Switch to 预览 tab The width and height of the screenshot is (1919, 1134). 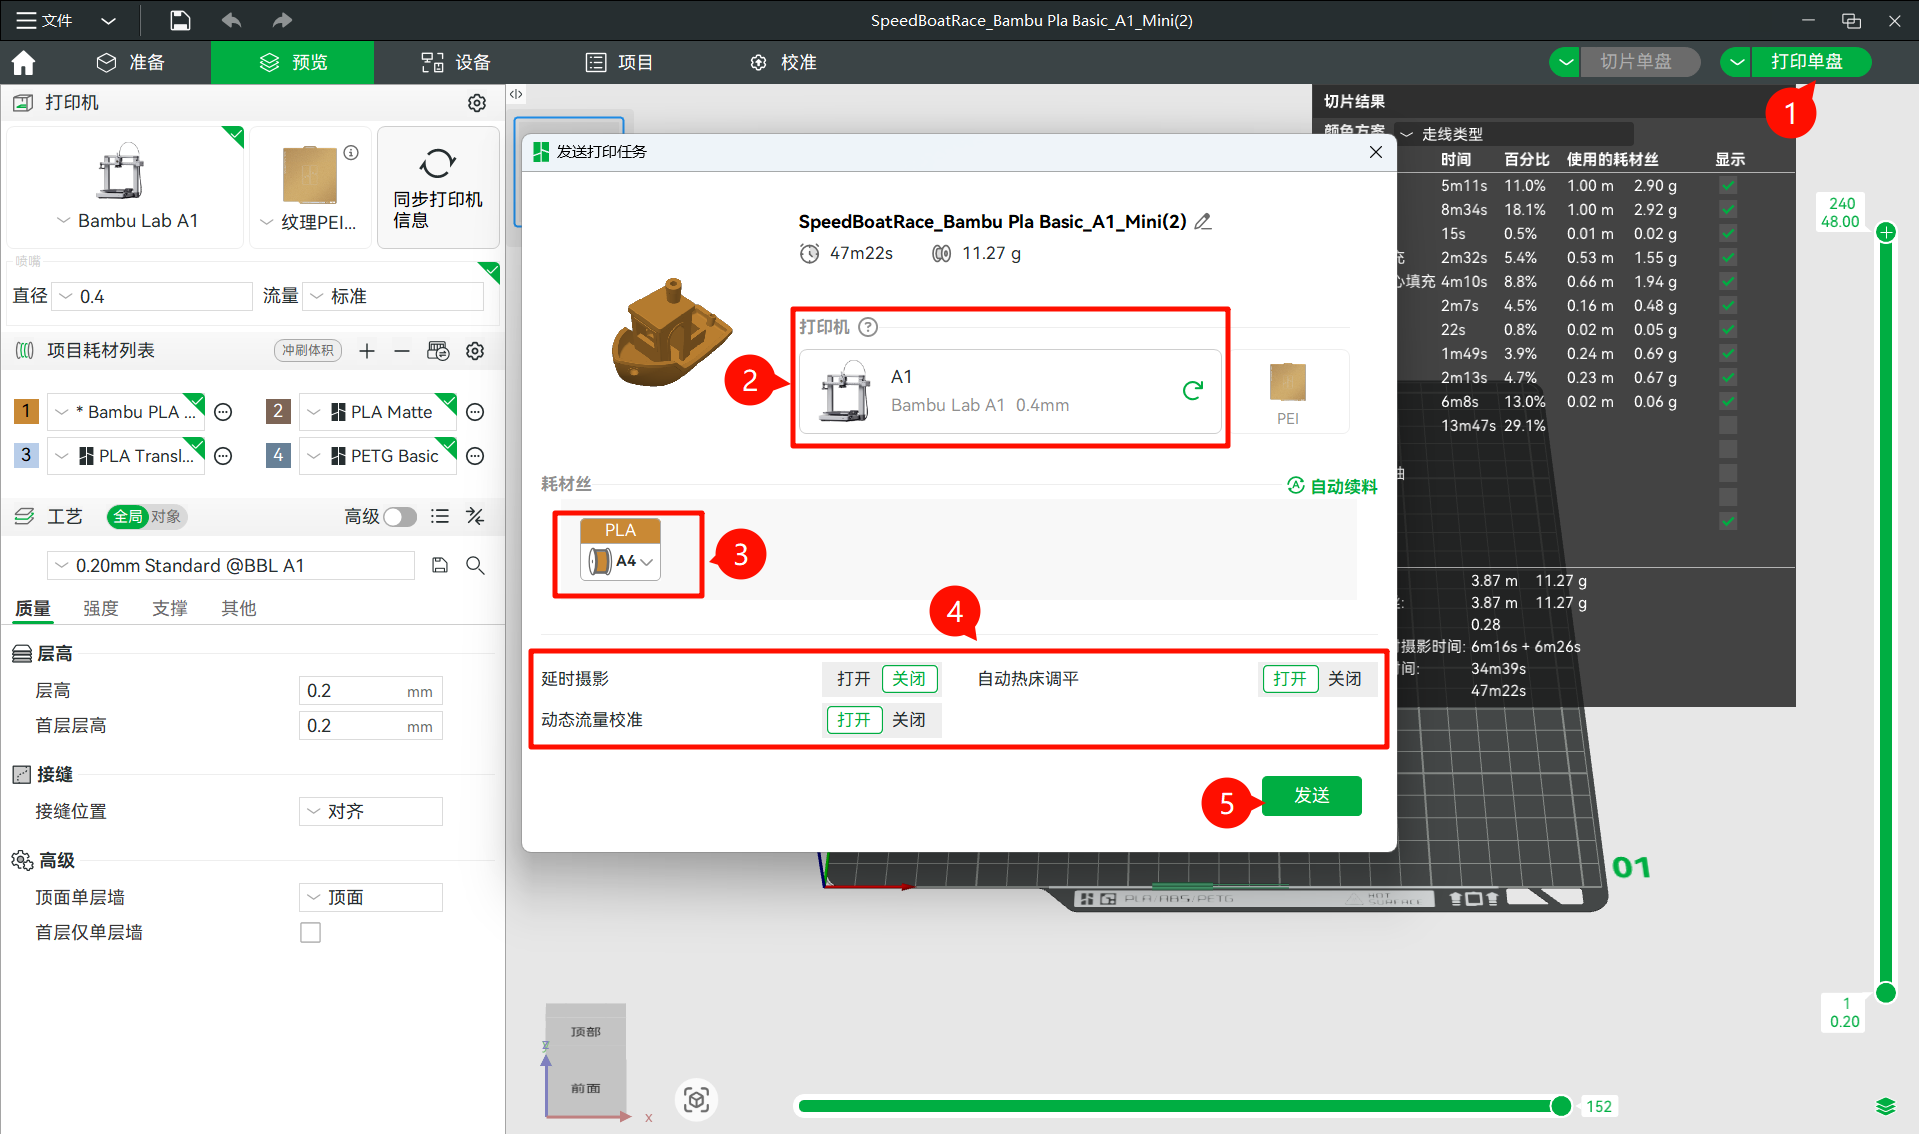click(x=293, y=62)
